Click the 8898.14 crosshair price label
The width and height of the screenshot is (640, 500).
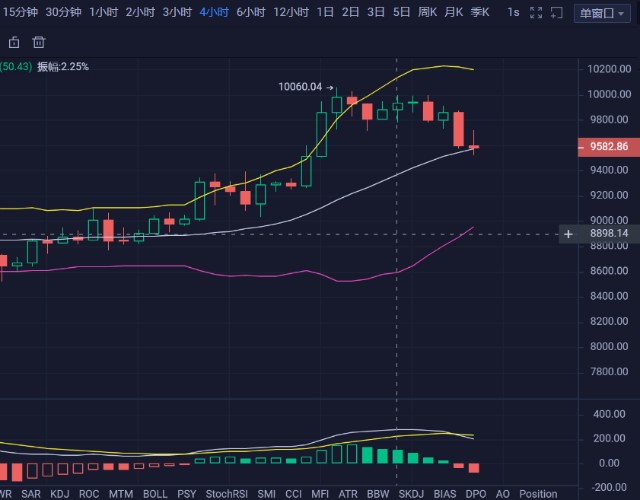pos(609,234)
